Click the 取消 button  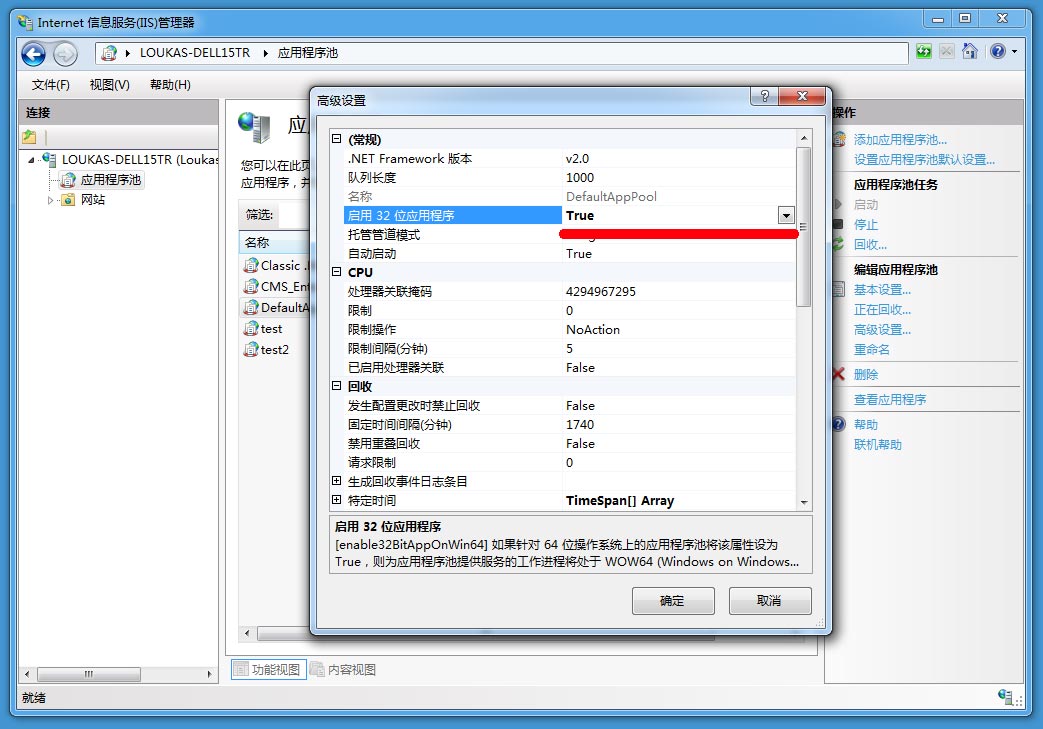(770, 601)
